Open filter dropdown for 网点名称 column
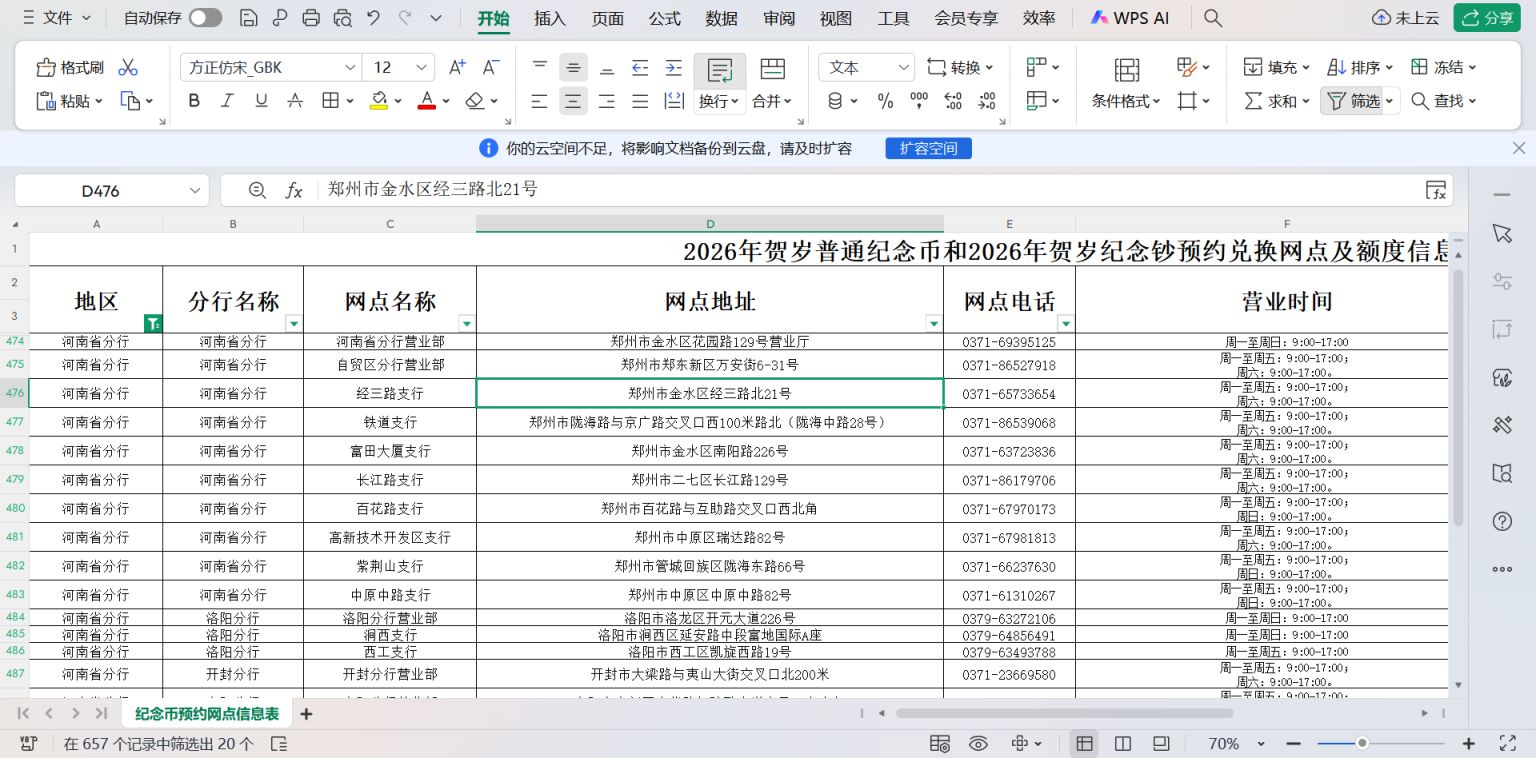Viewport: 1536px width, 758px height. pyautogui.click(x=467, y=323)
